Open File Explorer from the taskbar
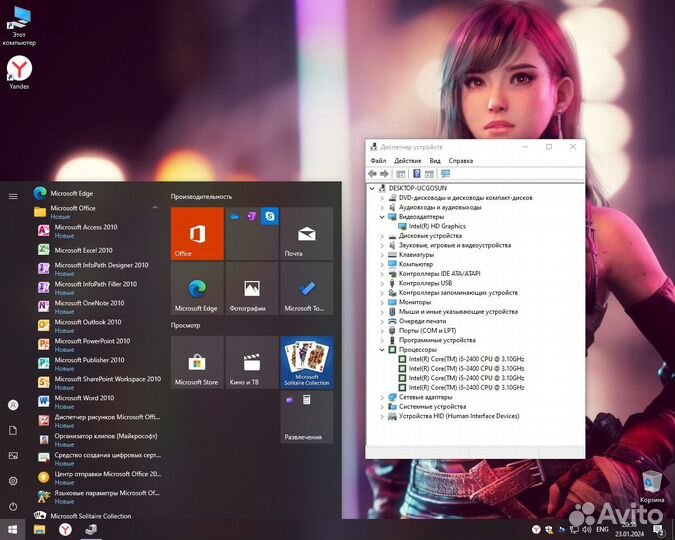Screen dimensions: 675x540 pyautogui.click(x=39, y=529)
